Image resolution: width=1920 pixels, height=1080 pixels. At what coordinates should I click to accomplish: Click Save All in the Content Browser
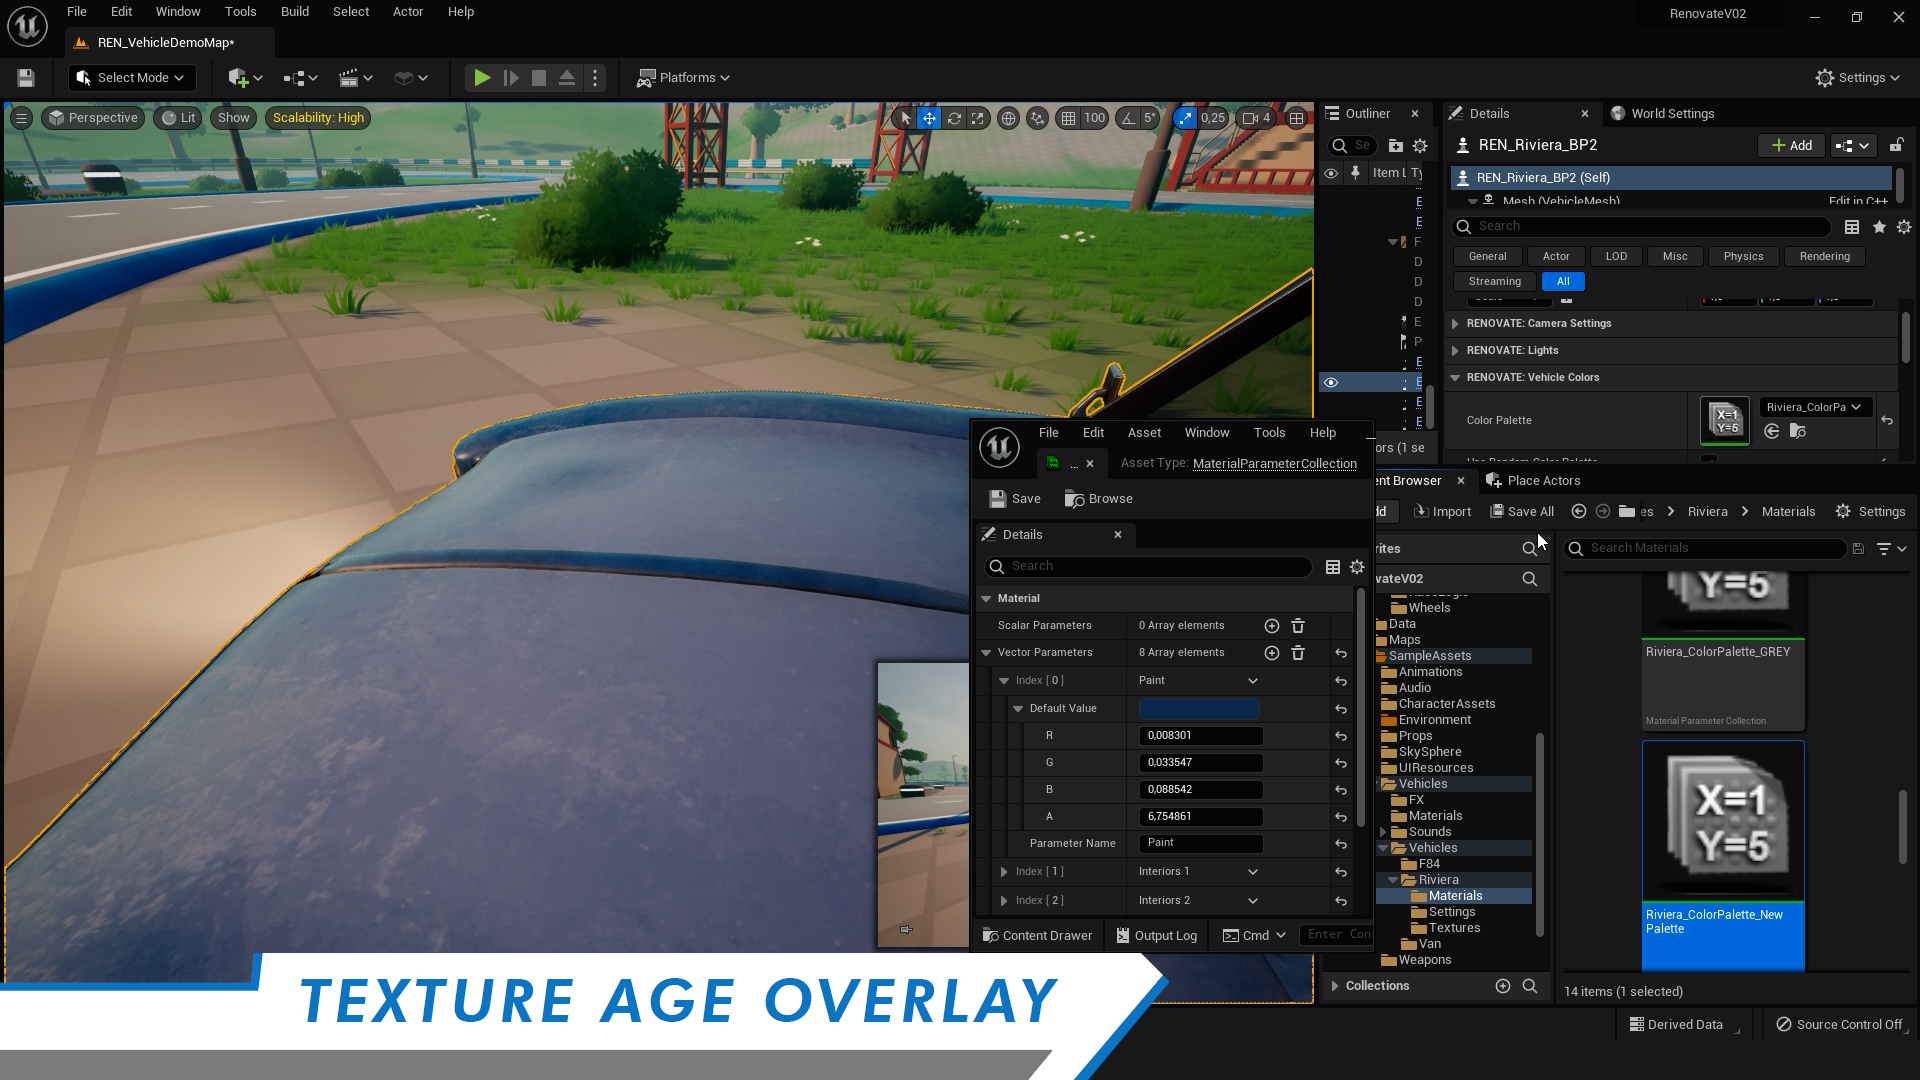click(1521, 511)
